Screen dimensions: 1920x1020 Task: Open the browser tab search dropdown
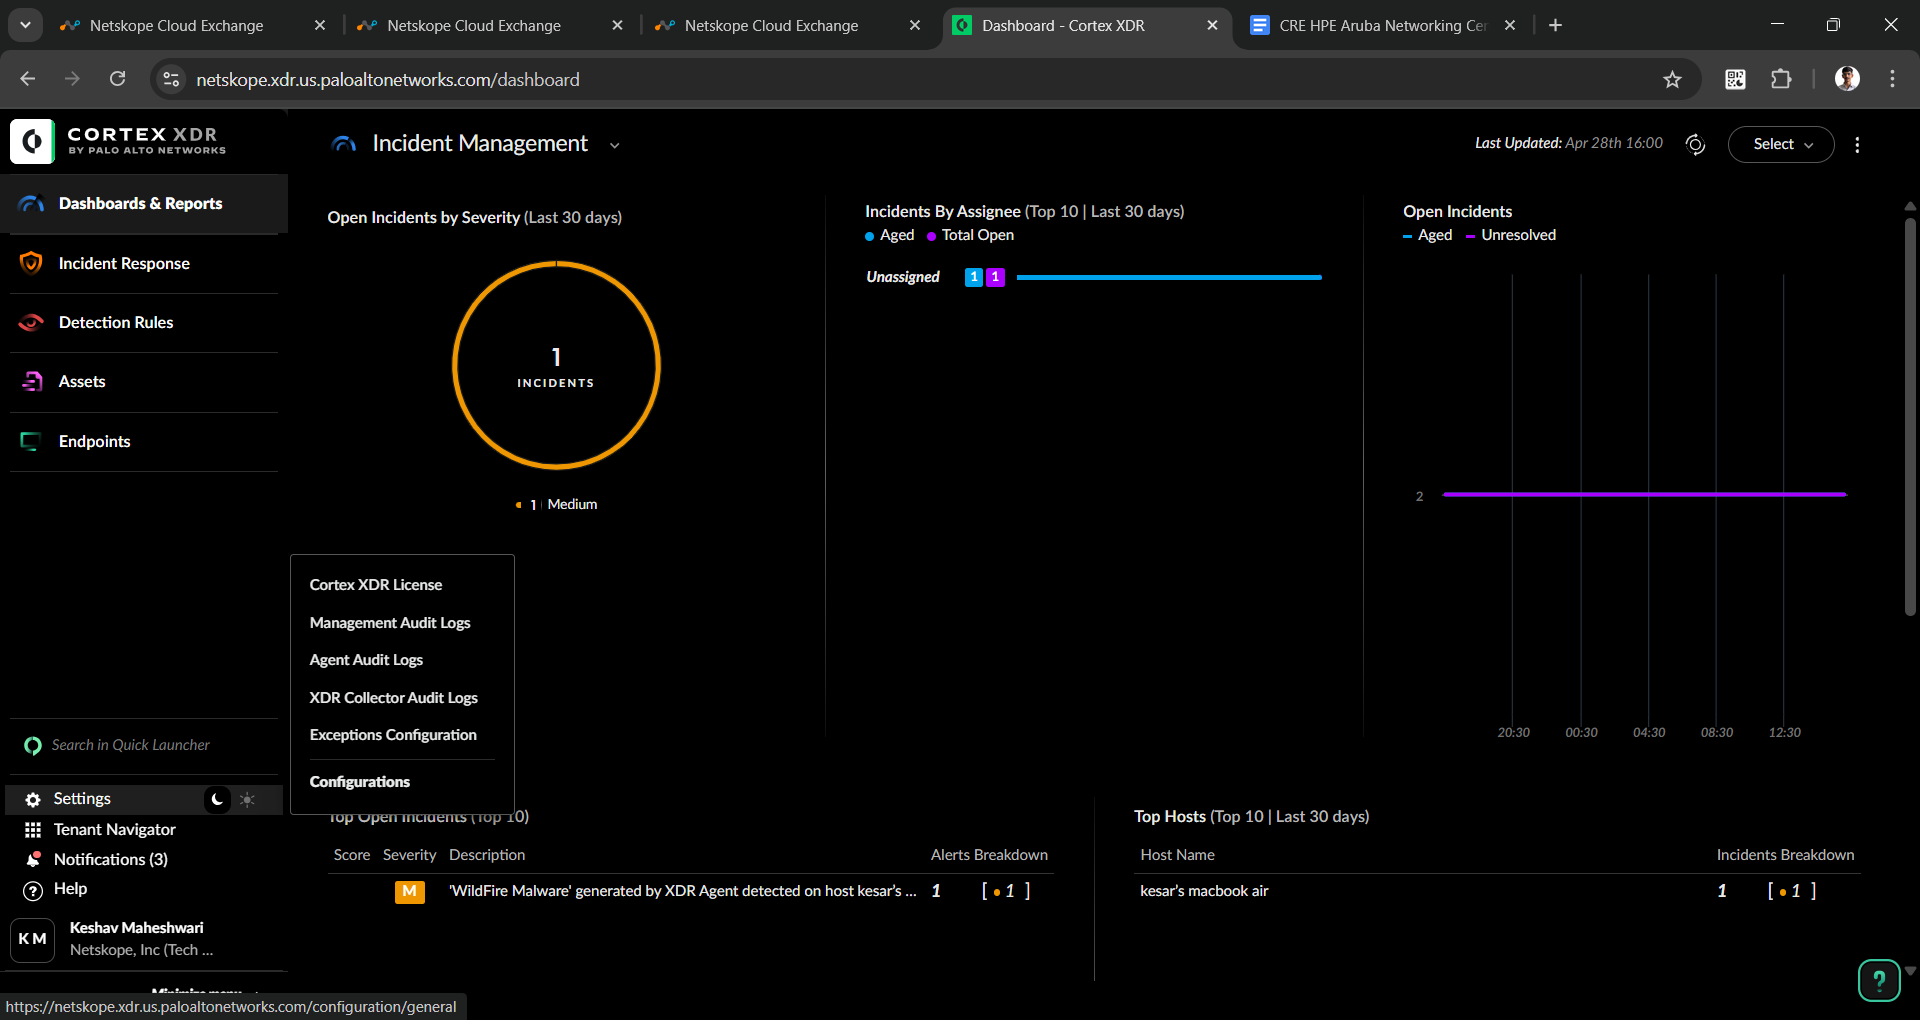coord(25,25)
